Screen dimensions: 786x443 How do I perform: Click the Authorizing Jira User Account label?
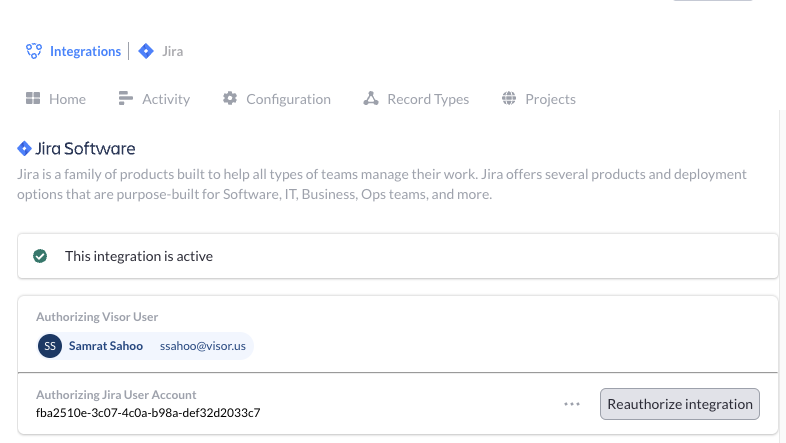pos(116,395)
